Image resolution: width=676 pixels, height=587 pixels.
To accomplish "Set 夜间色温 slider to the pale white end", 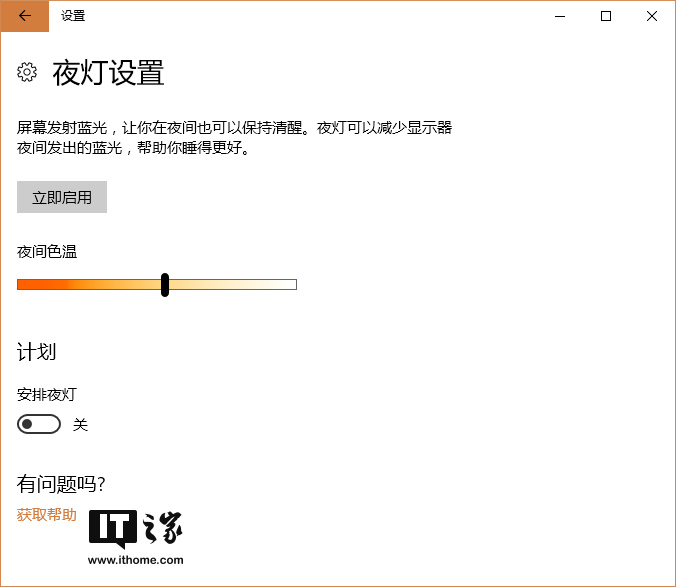I will [x=294, y=284].
